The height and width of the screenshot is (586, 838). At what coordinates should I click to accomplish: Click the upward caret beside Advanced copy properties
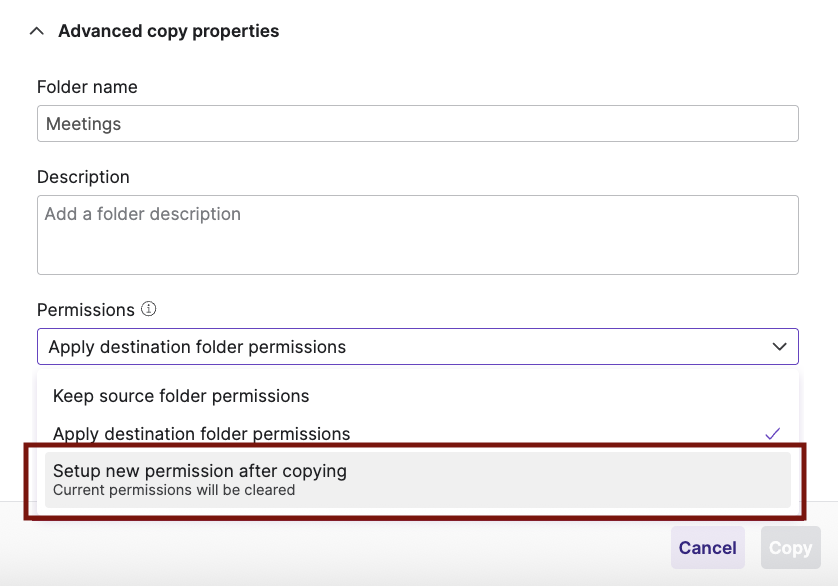[x=36, y=31]
